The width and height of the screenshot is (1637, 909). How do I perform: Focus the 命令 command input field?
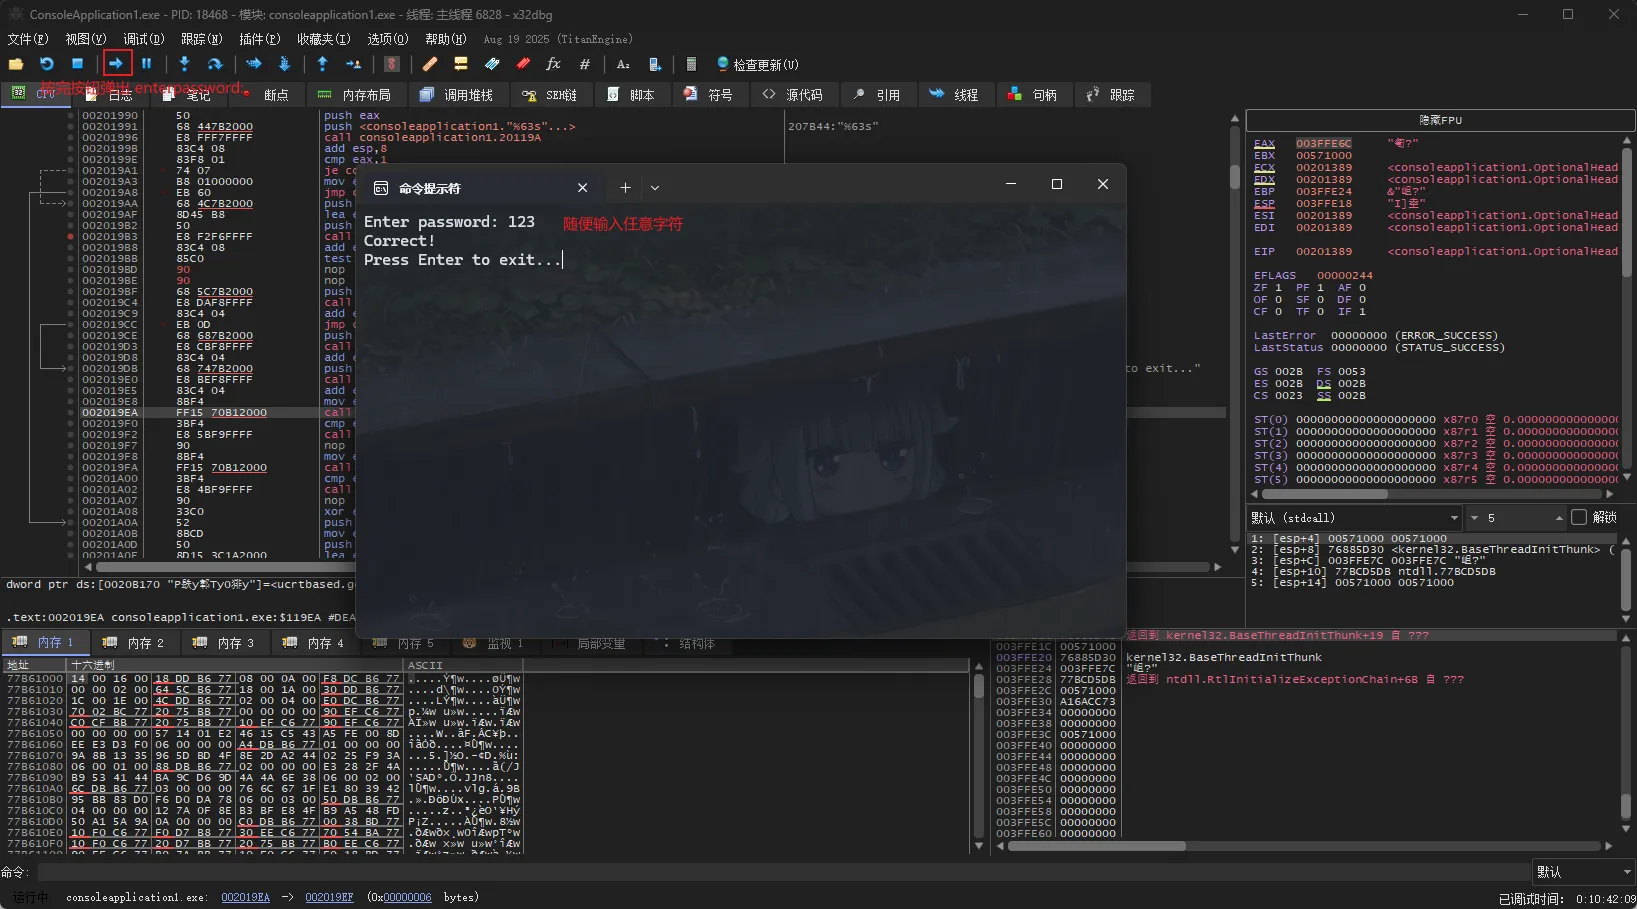point(783,872)
